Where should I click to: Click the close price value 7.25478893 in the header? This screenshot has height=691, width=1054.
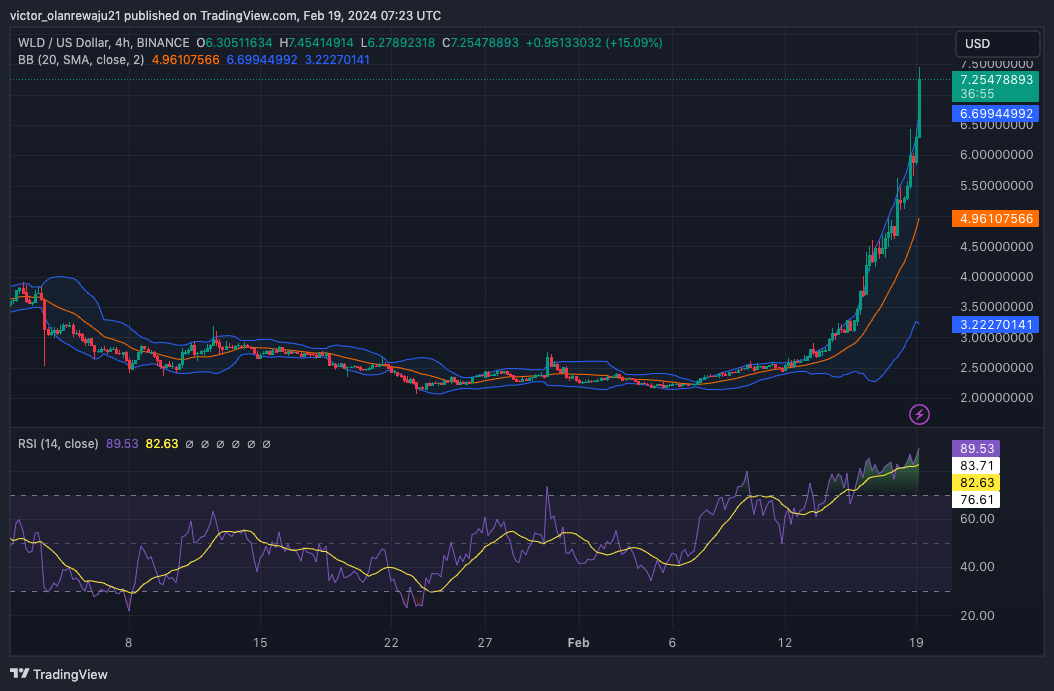click(x=485, y=42)
